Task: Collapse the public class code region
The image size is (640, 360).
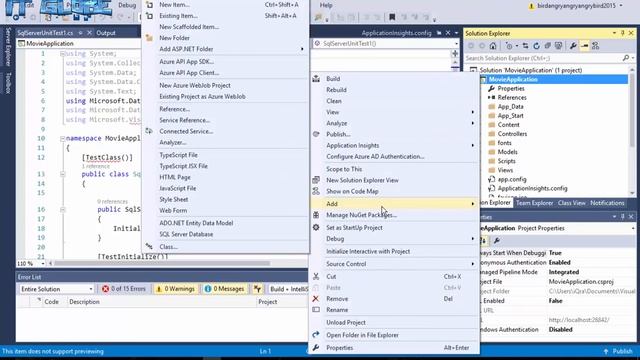Action: 62,174
